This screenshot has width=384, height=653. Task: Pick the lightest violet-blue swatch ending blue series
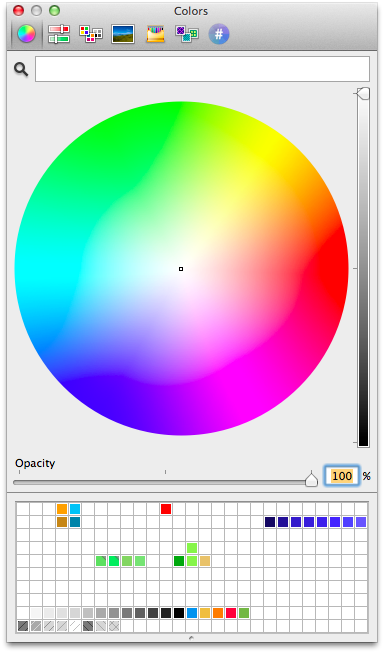pos(361,522)
